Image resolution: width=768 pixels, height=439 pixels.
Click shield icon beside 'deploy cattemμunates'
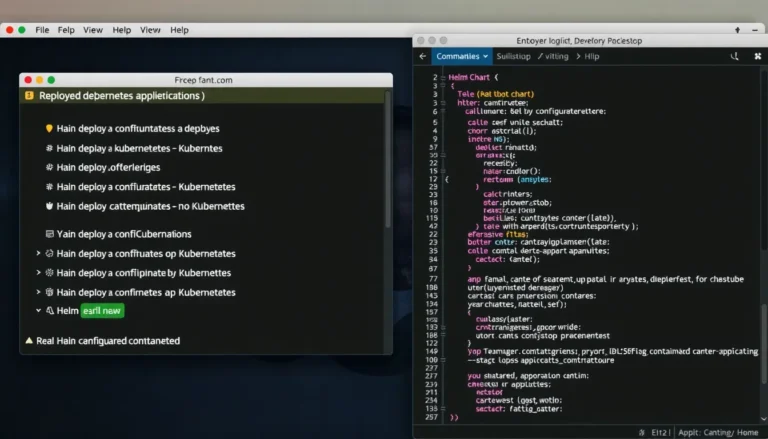(49, 206)
